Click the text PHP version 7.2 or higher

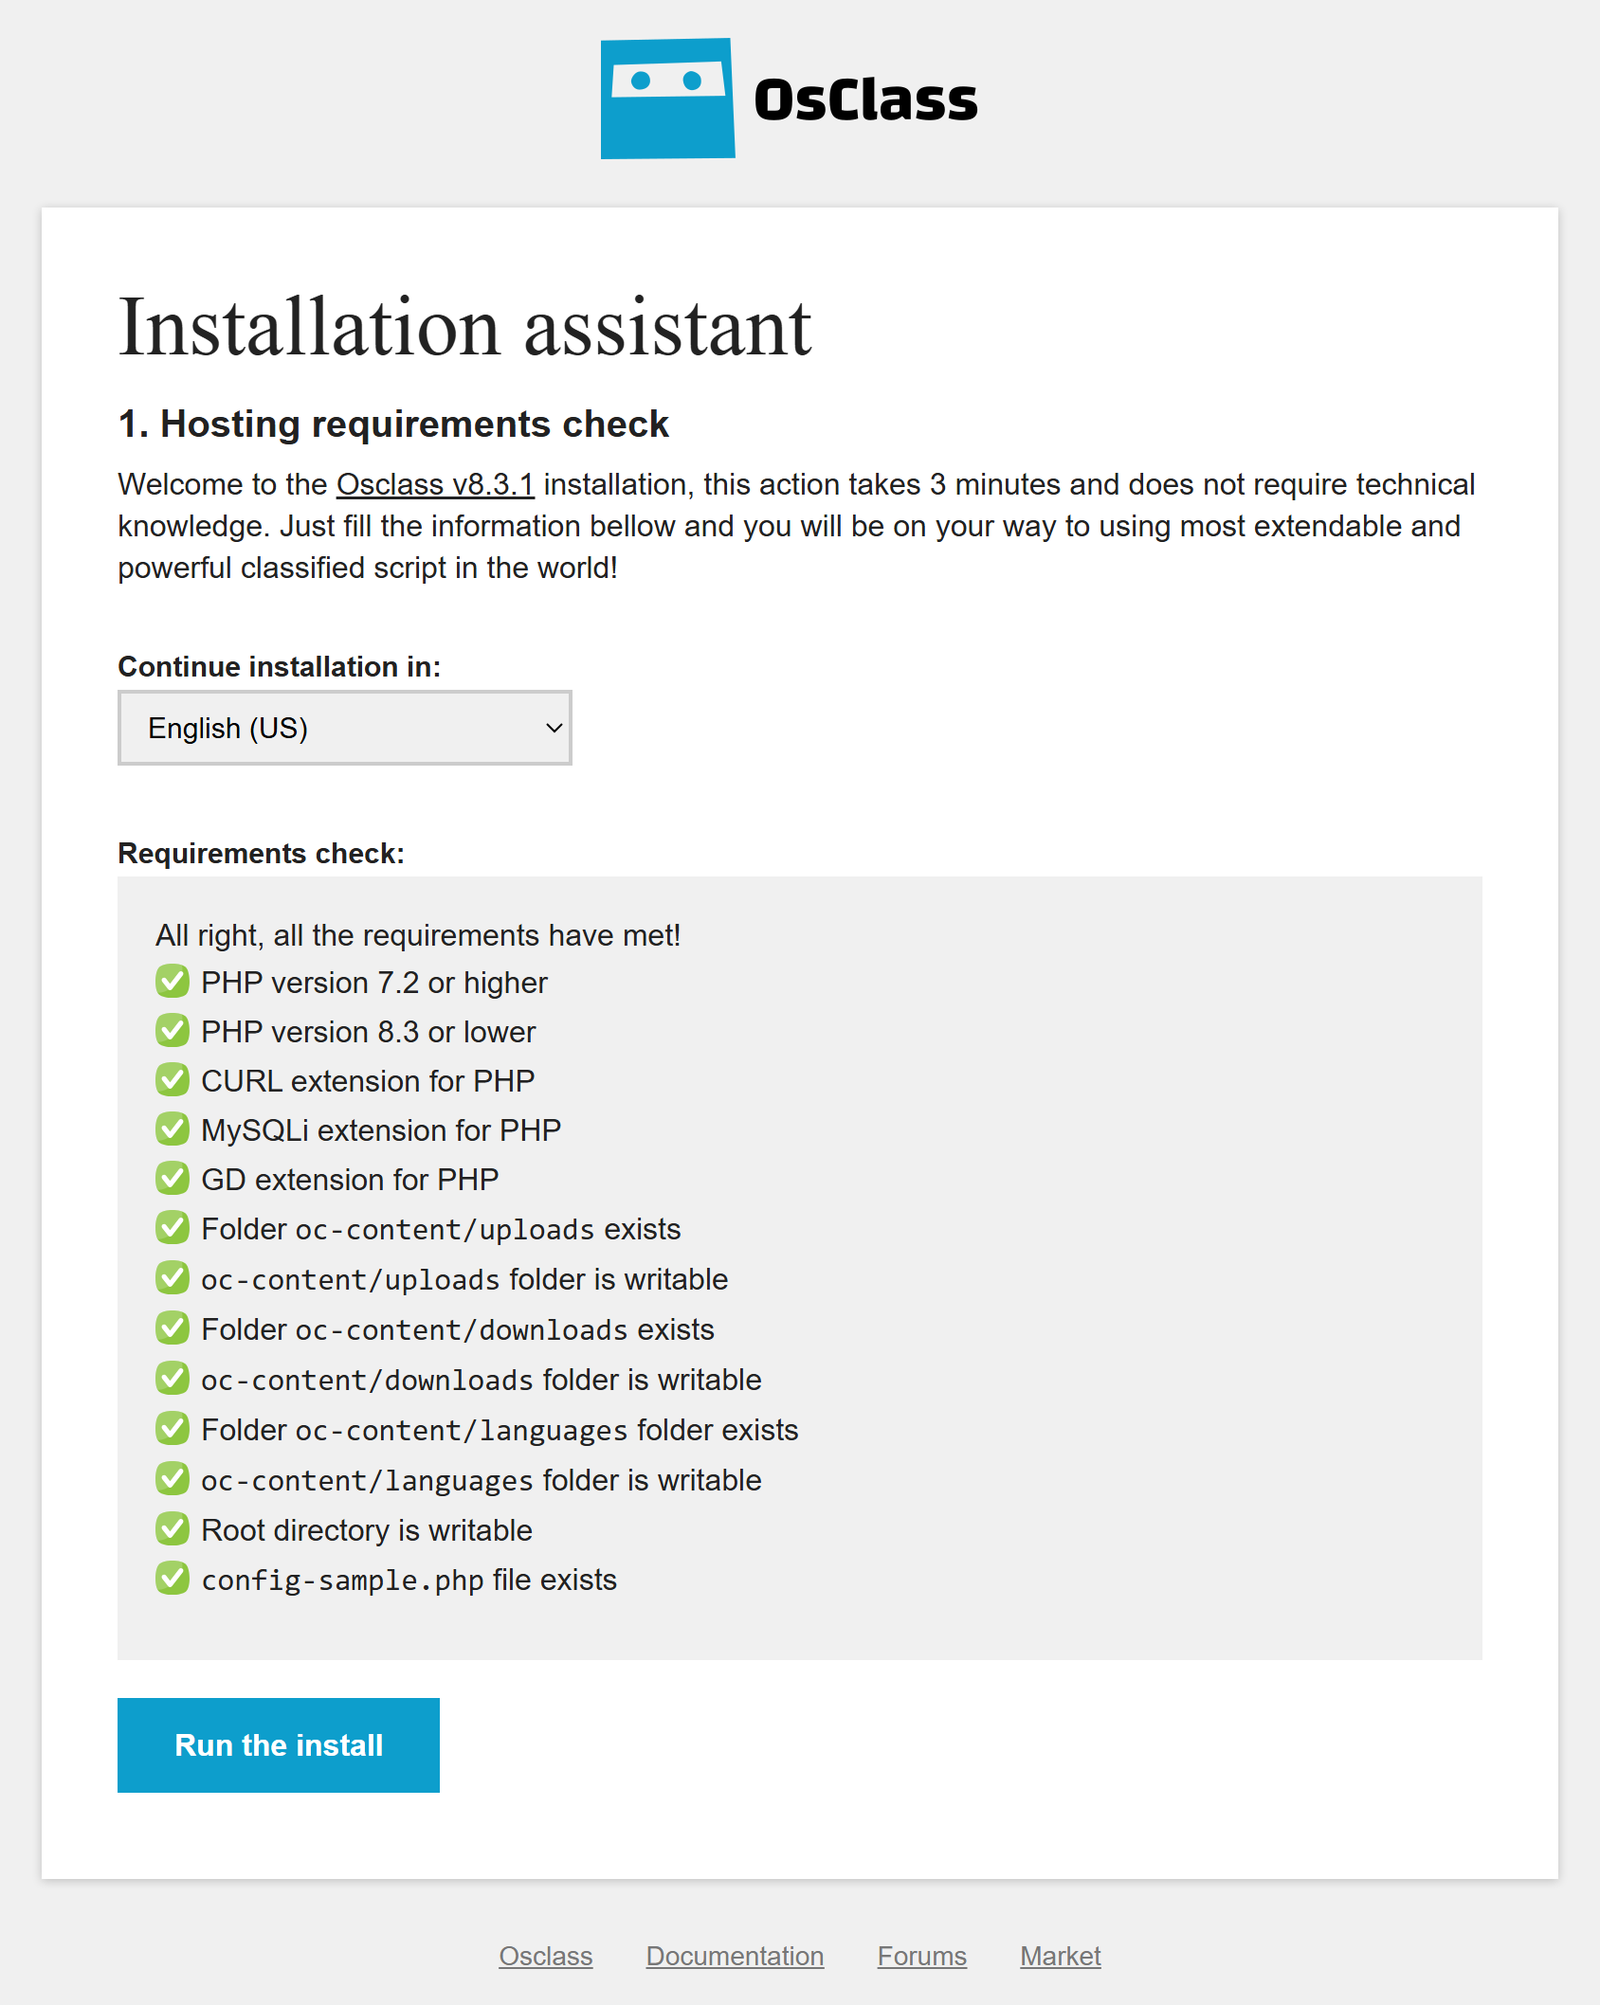(x=374, y=983)
